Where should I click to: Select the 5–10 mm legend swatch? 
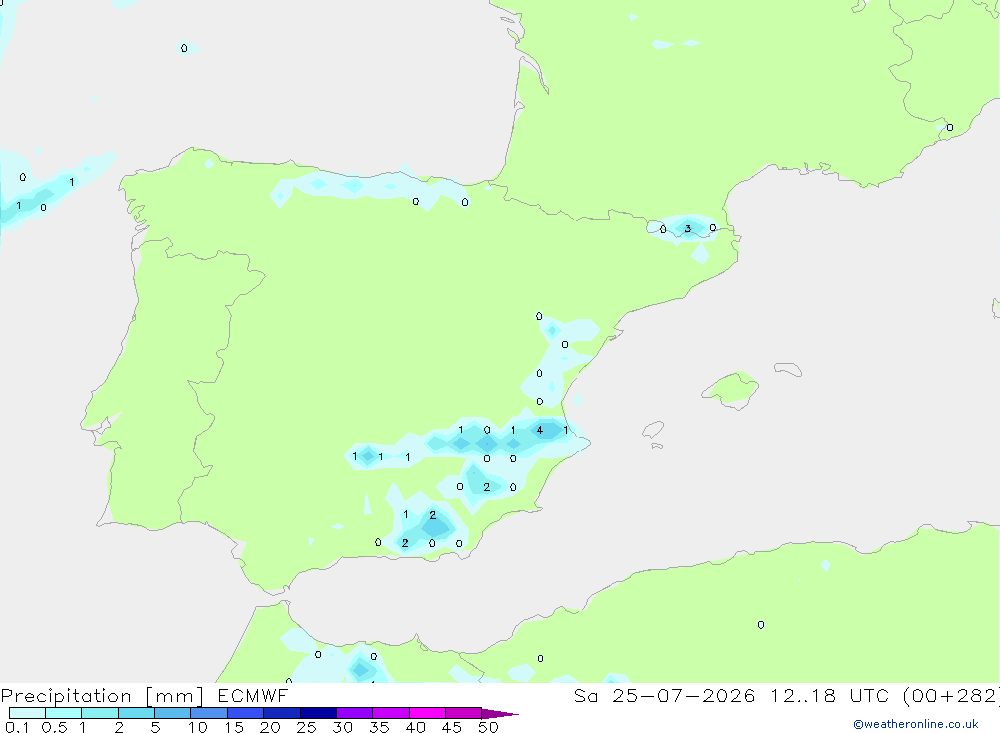click(x=173, y=713)
